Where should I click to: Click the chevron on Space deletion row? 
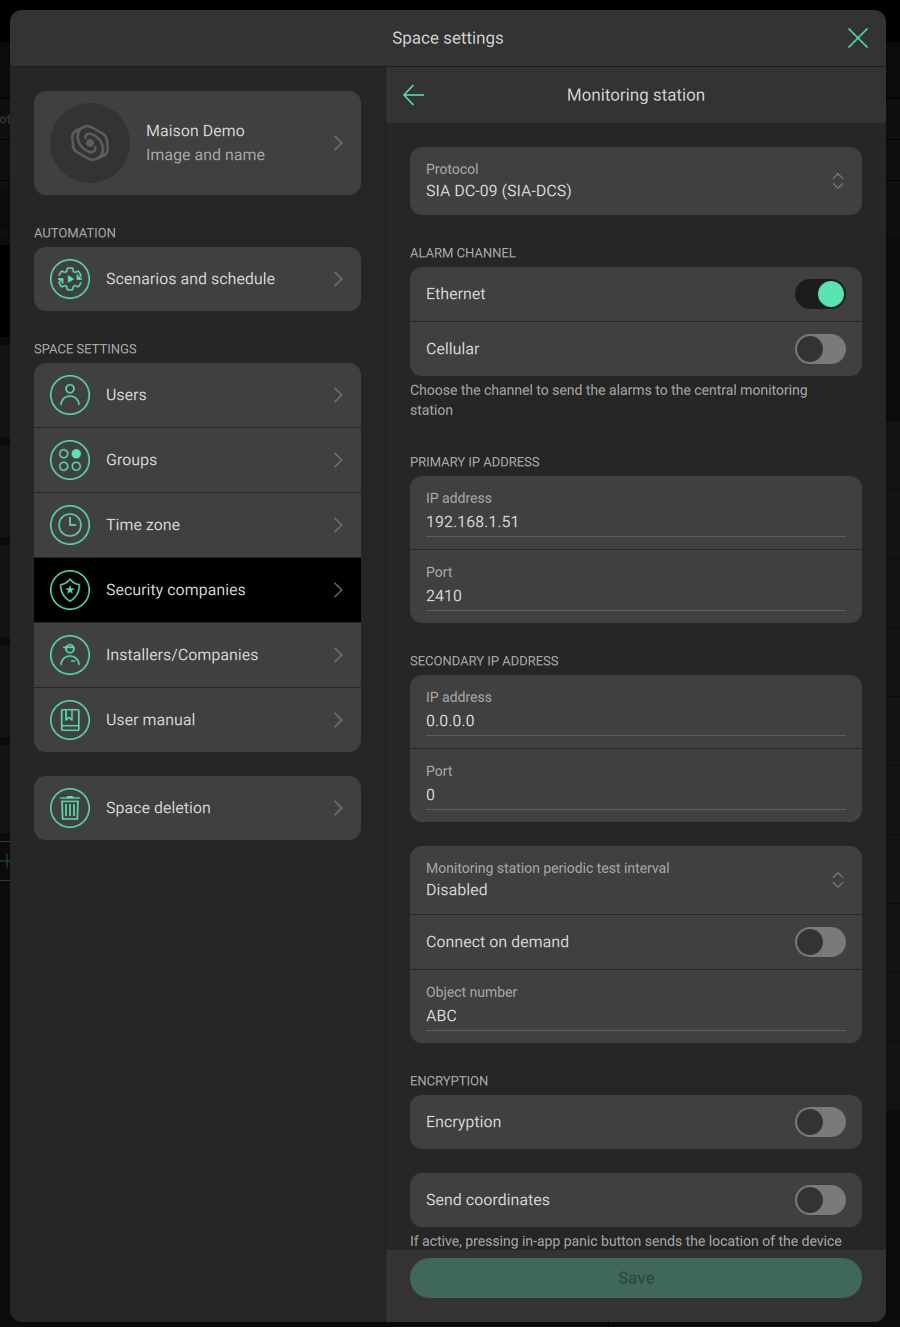click(338, 808)
